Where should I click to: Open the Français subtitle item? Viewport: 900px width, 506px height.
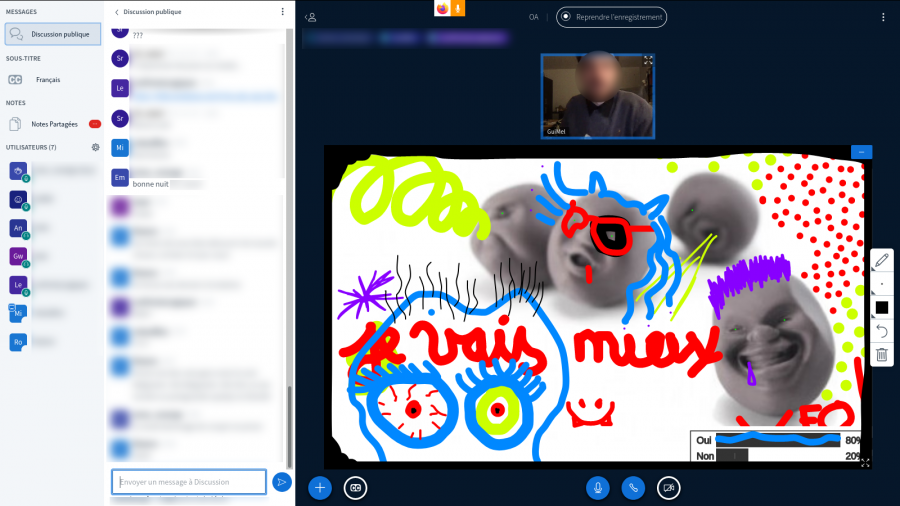tap(48, 79)
